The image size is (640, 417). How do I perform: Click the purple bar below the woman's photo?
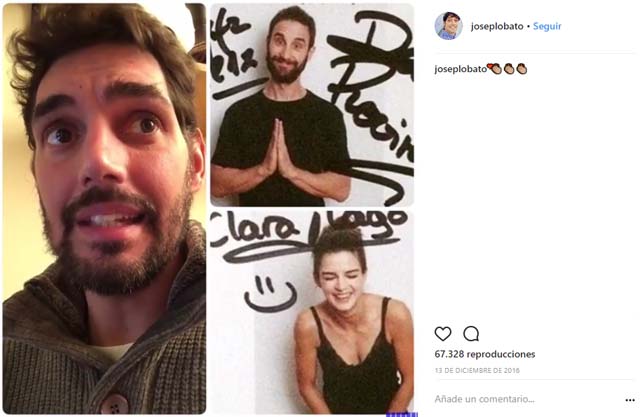click(x=402, y=415)
